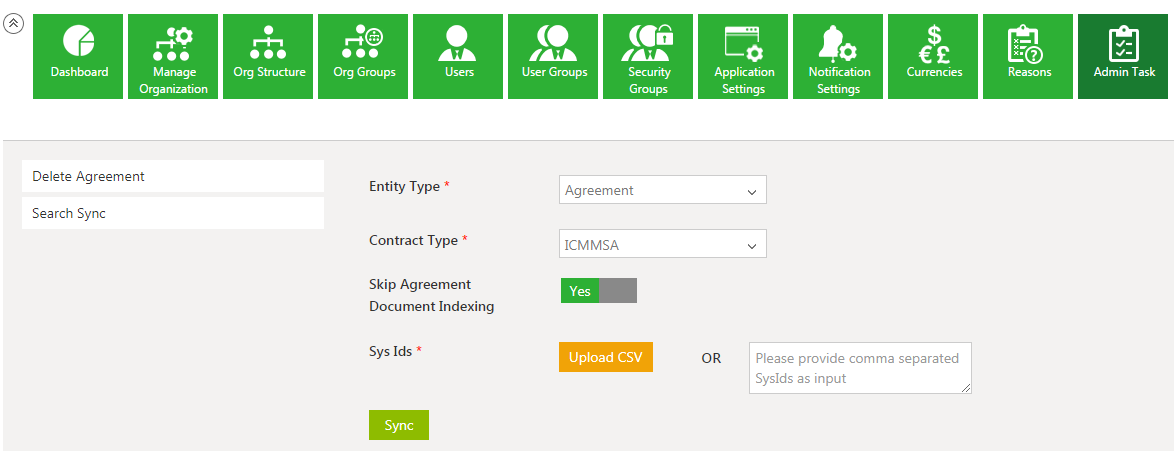Click the Upload CSV button
This screenshot has width=1174, height=451.
pos(605,357)
